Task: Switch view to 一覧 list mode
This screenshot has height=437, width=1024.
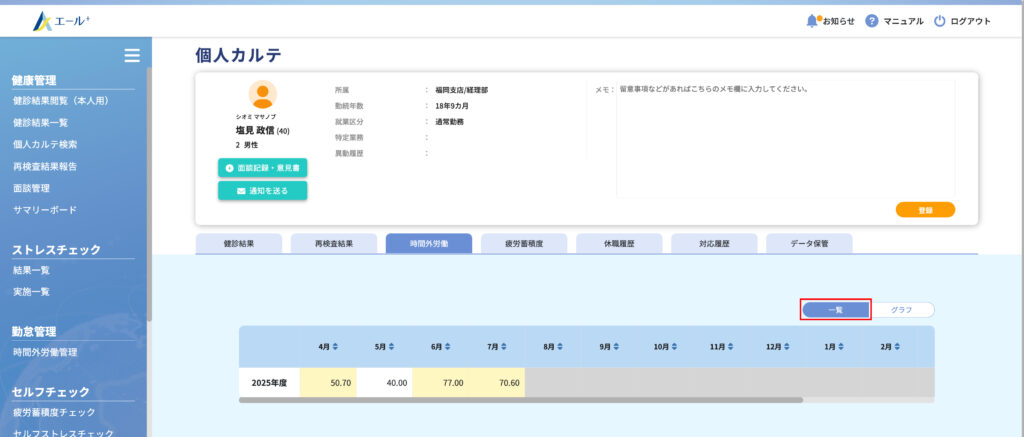Action: [836, 310]
